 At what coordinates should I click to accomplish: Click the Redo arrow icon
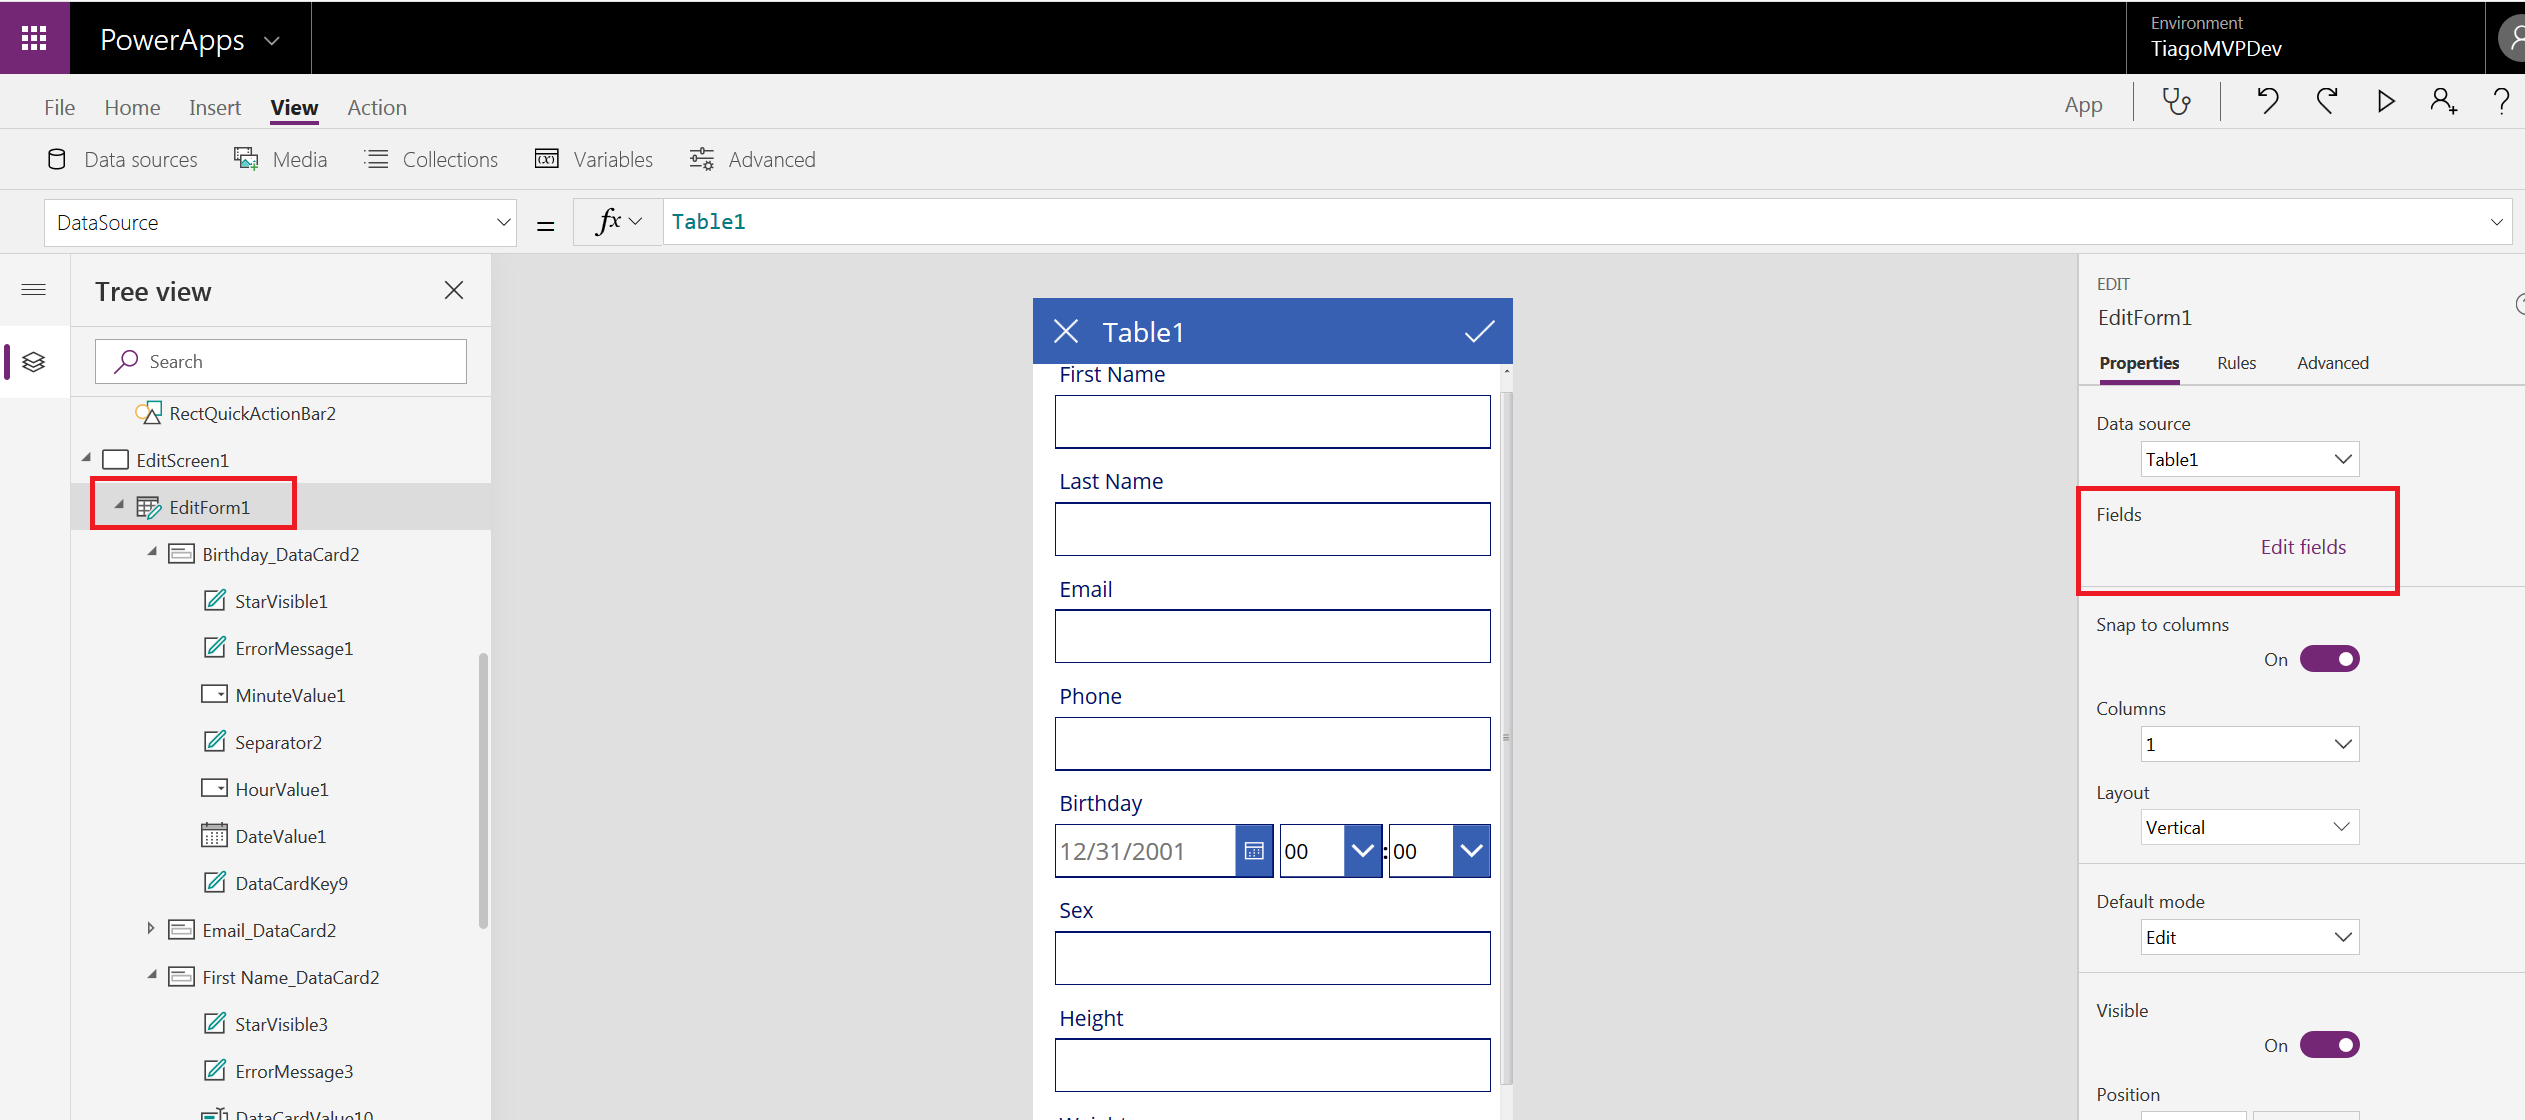pos(2326,102)
